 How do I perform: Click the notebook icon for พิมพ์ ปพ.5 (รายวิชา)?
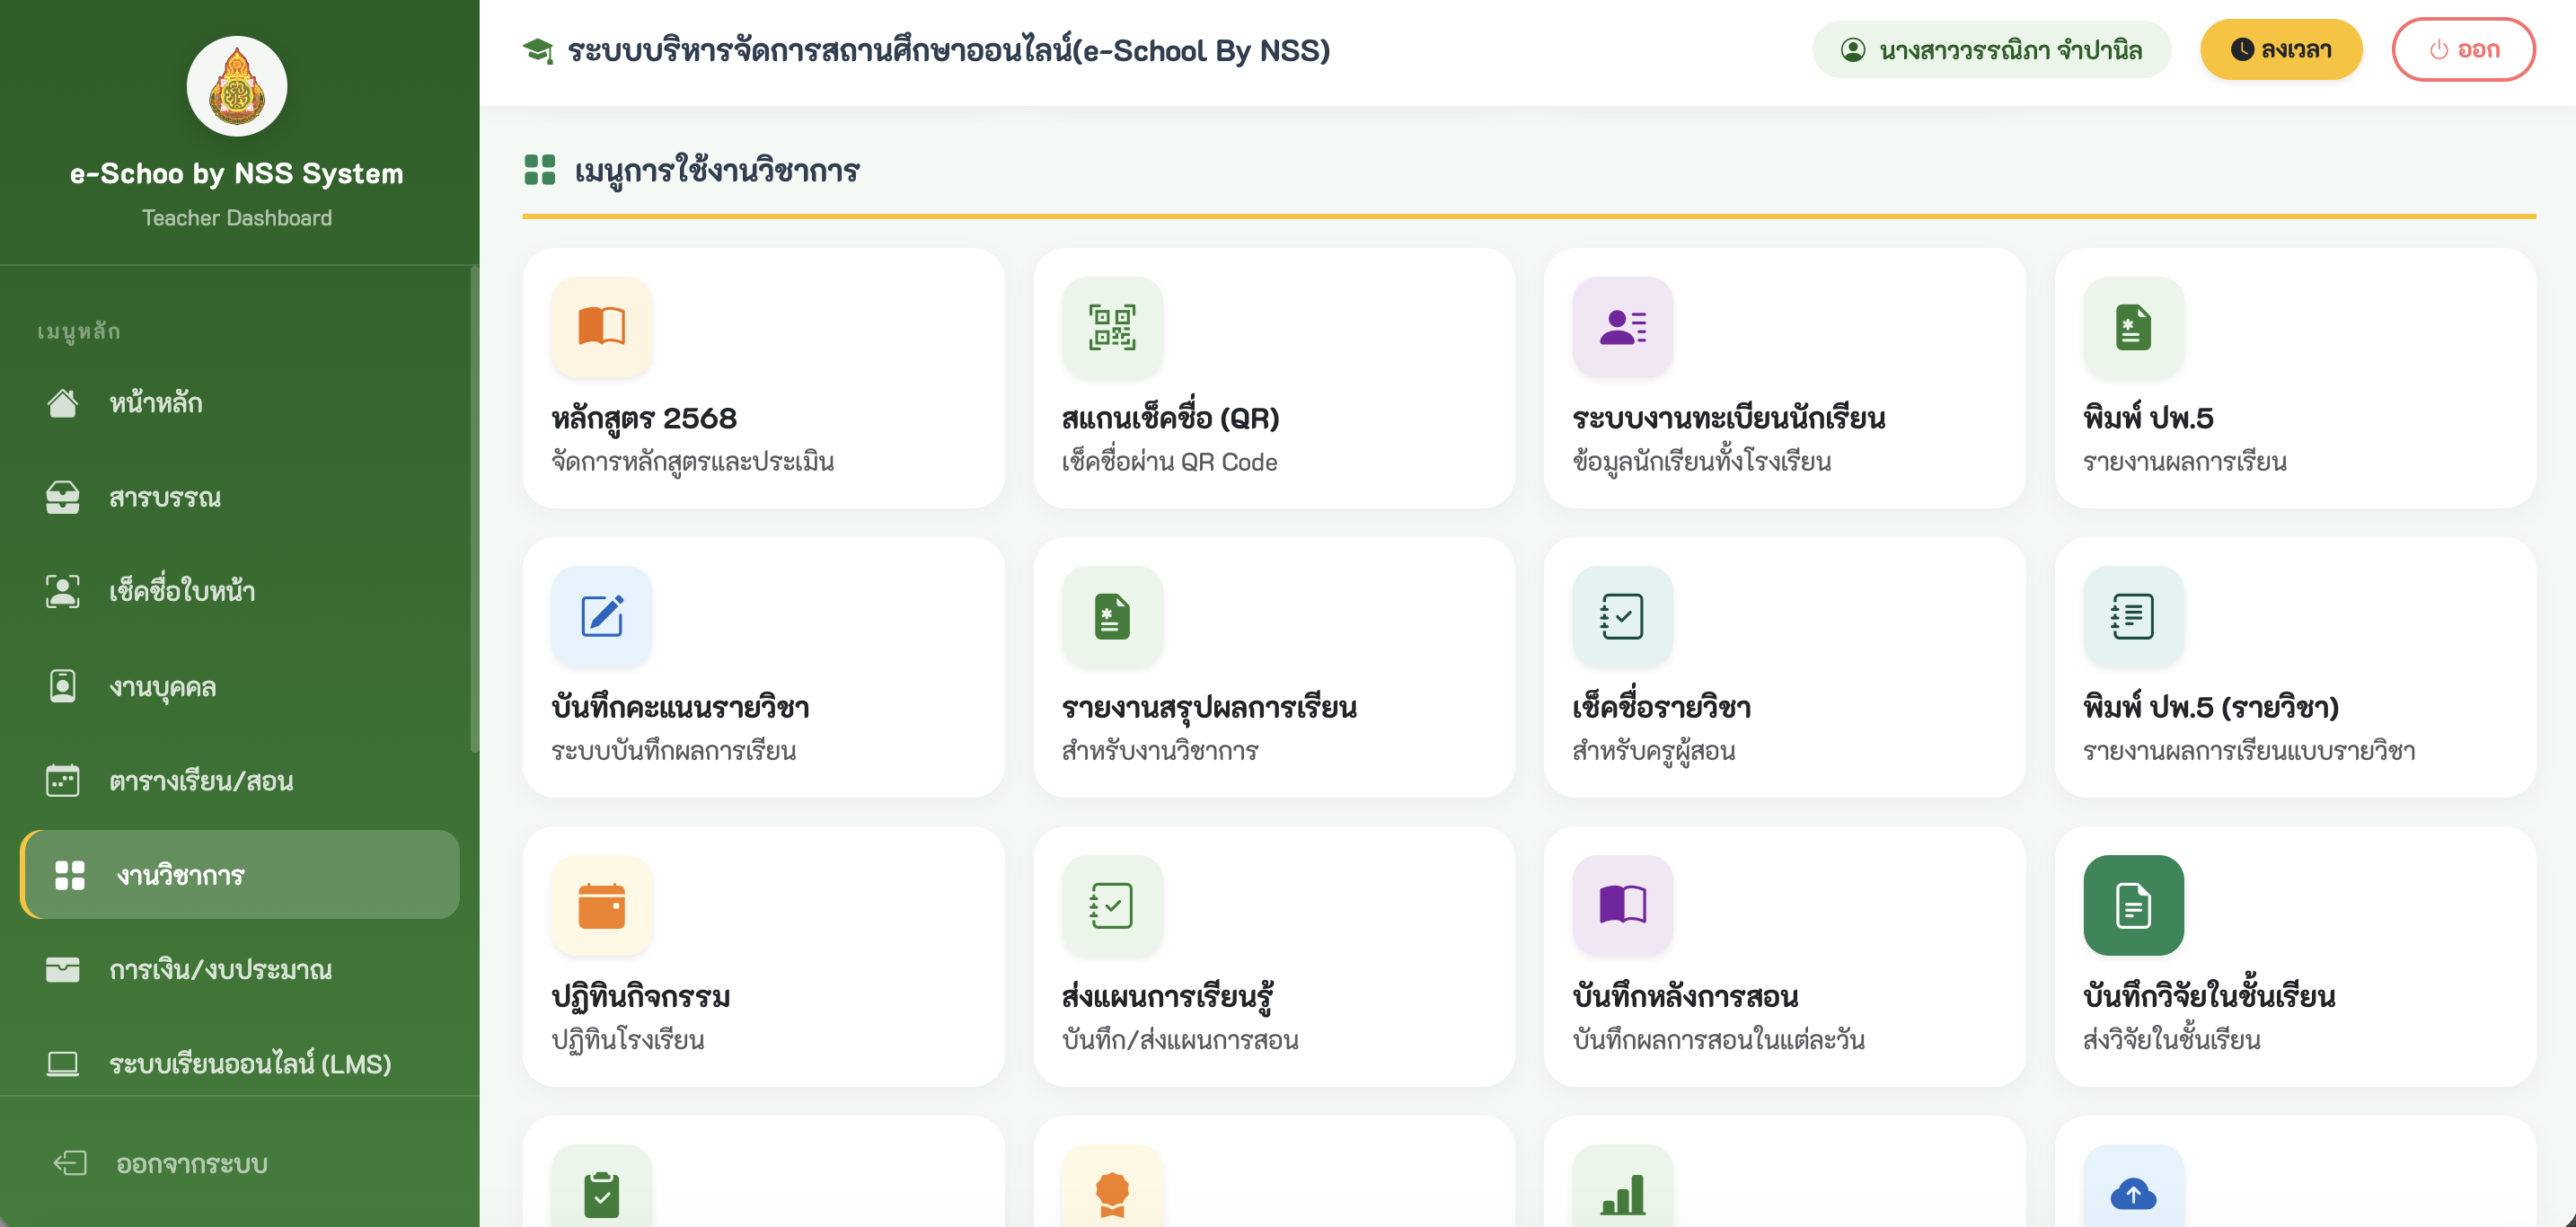tap(2133, 616)
